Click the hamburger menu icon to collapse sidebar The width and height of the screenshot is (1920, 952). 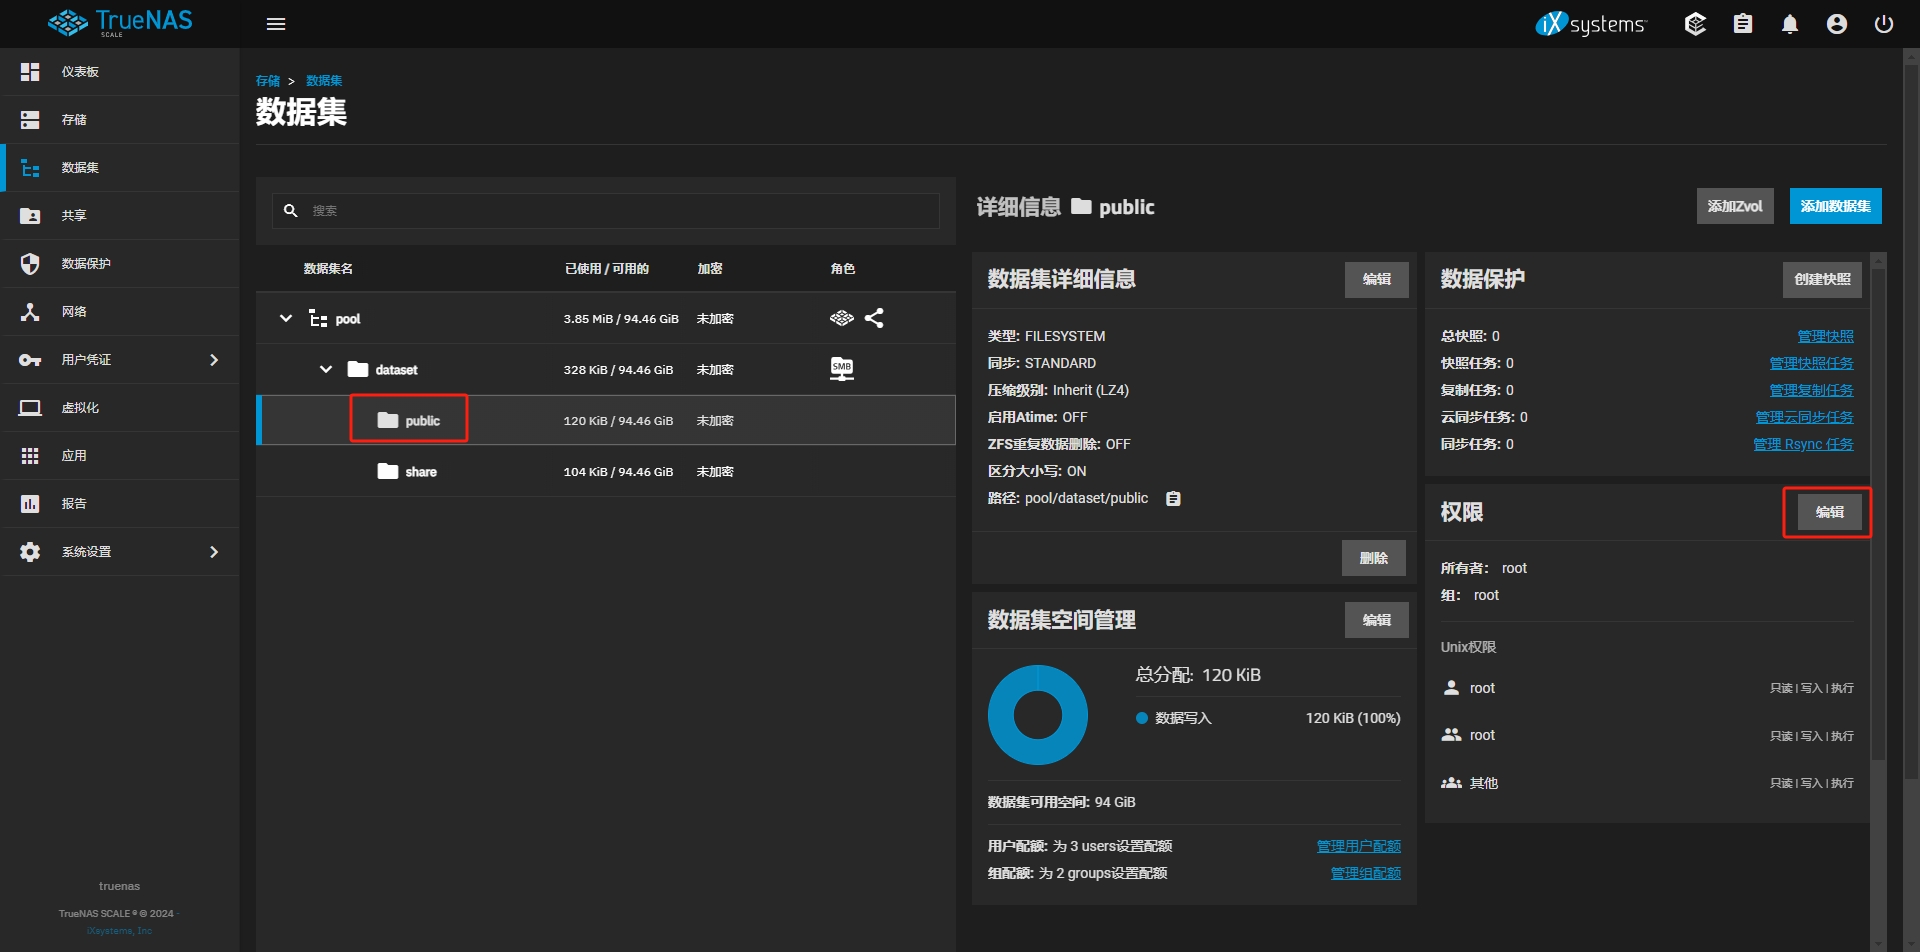tap(276, 24)
